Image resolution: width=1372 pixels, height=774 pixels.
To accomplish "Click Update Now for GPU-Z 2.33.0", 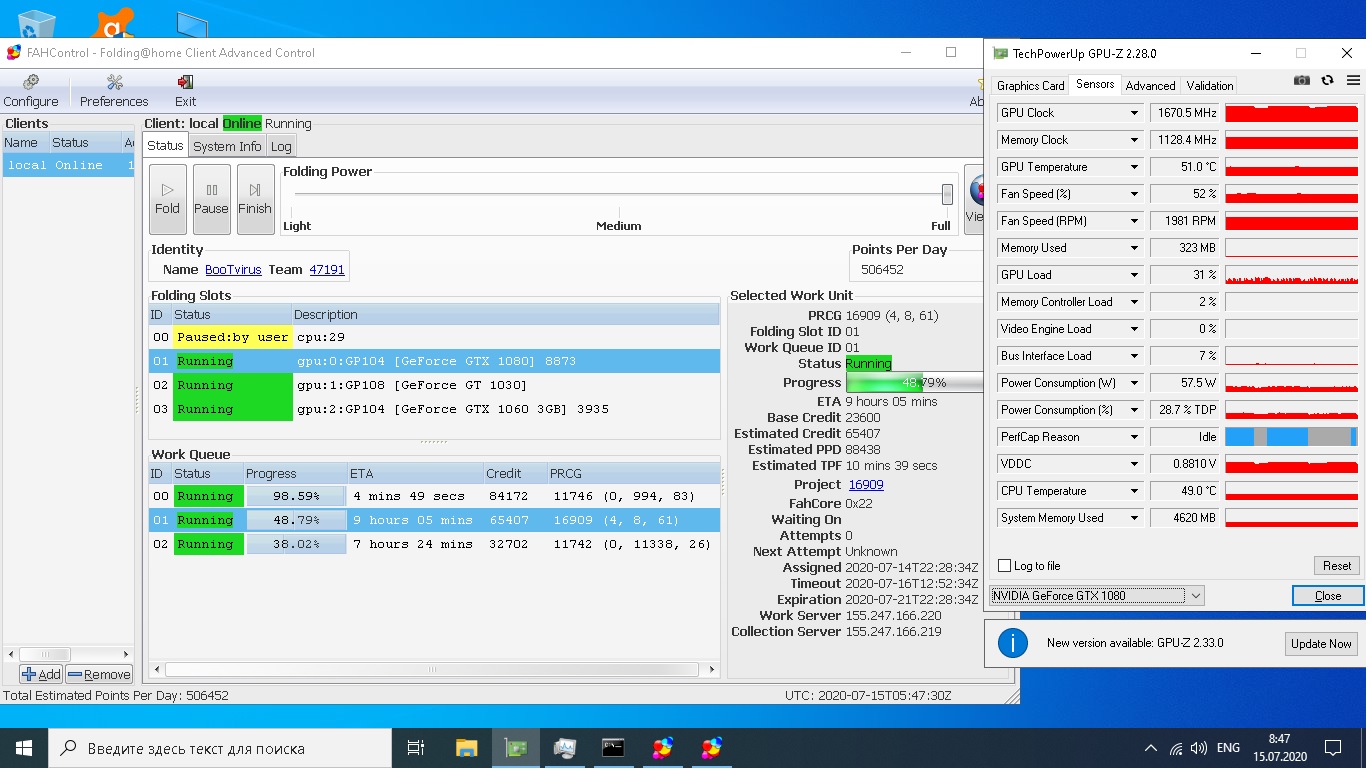I will 1321,644.
